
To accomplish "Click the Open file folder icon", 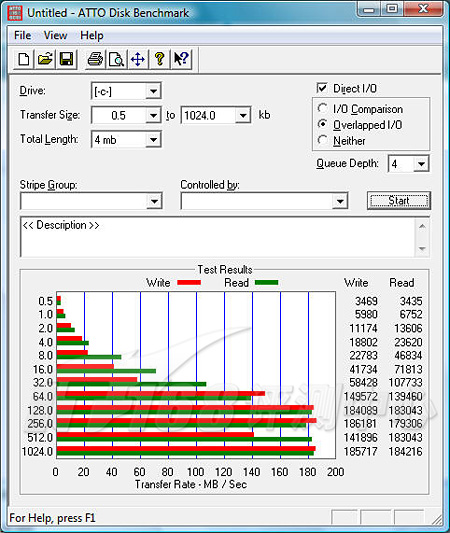I will point(45,59).
